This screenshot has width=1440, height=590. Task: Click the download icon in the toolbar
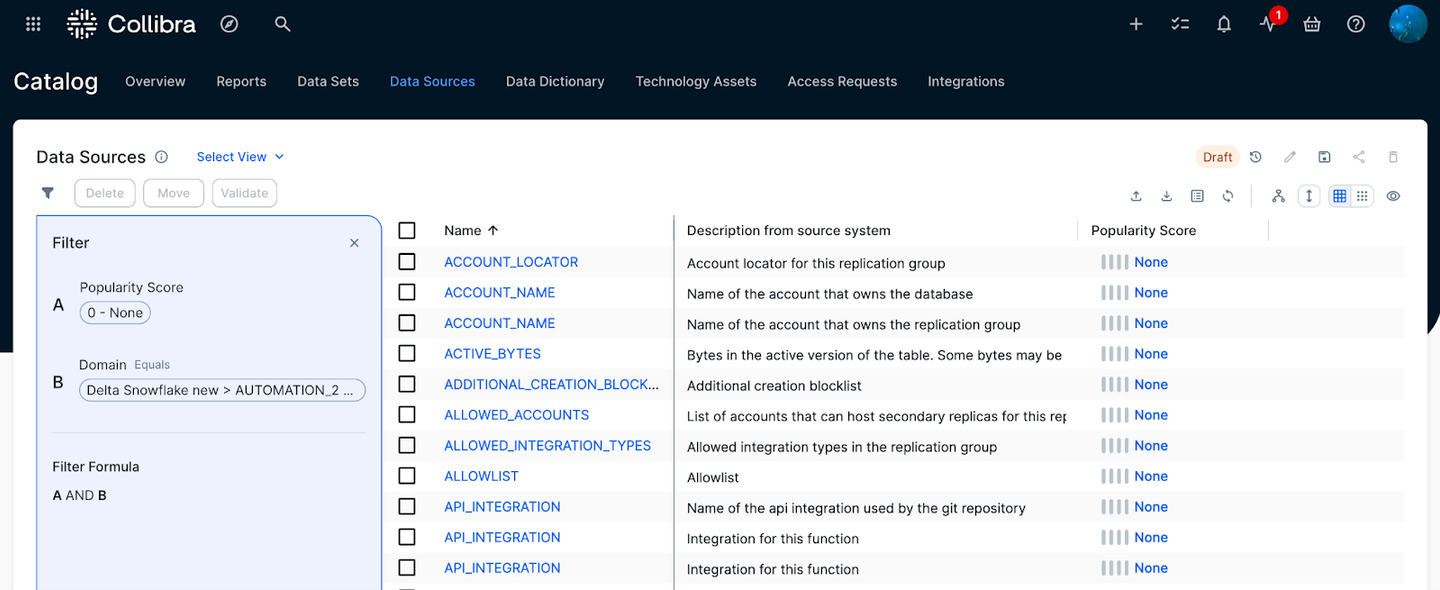1166,196
